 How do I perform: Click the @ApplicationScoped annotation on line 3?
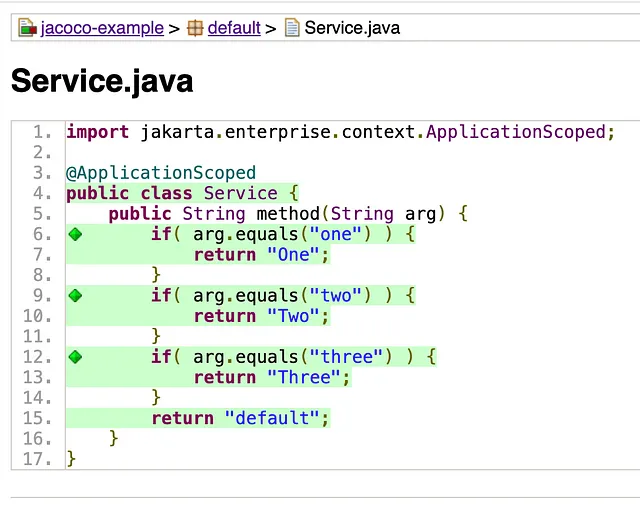click(161, 173)
